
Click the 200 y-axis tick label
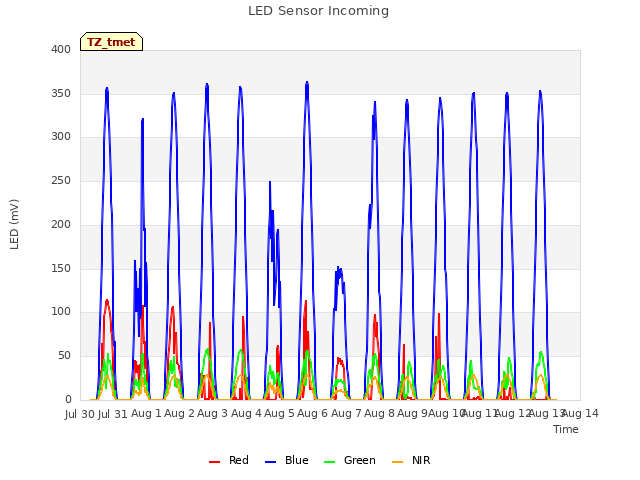click(61, 224)
